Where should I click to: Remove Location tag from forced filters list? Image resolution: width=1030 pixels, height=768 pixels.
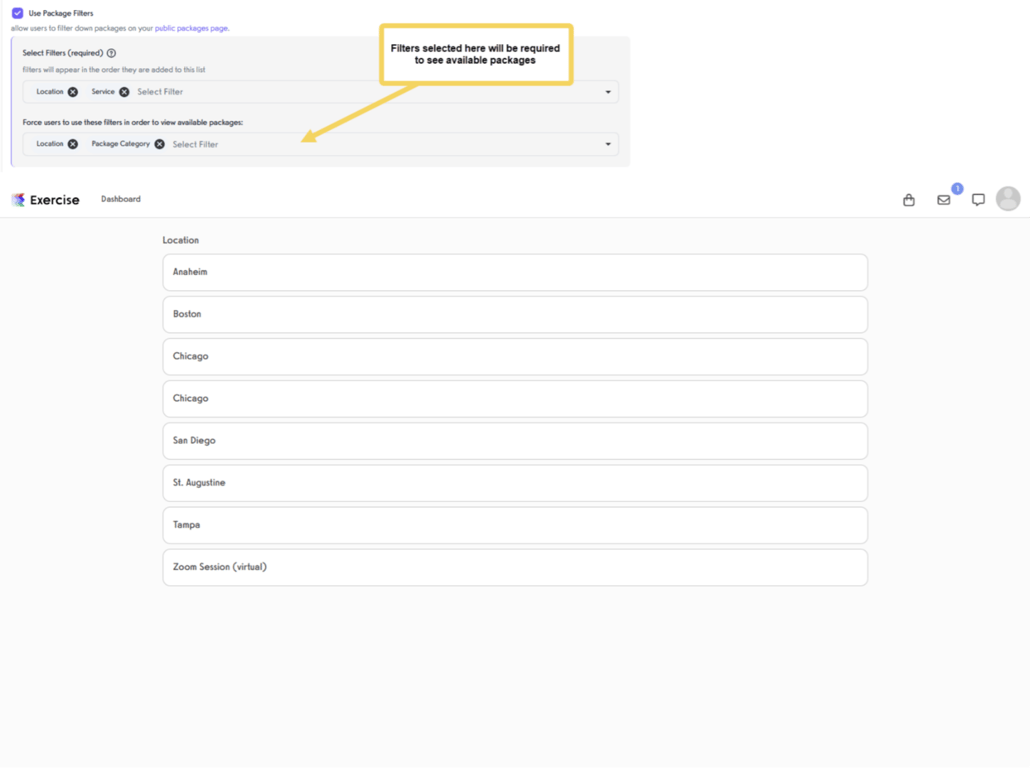point(73,144)
